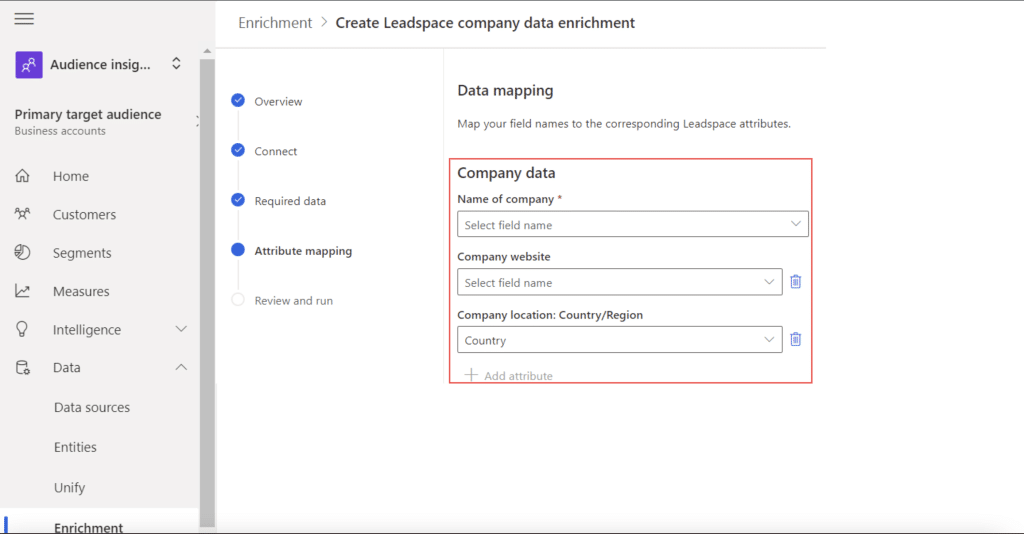This screenshot has height=534, width=1024.
Task: Open the hamburger navigation menu
Action: pos(24,19)
